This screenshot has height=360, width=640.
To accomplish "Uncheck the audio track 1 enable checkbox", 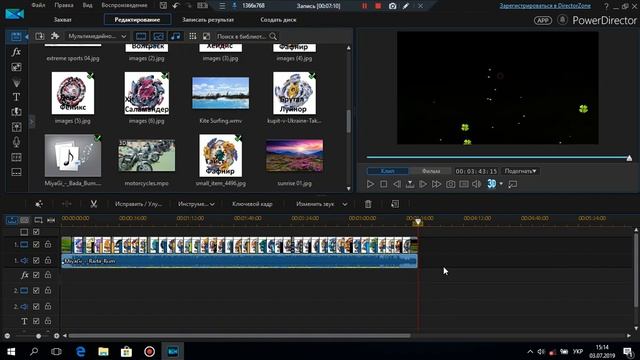I will (36, 260).
